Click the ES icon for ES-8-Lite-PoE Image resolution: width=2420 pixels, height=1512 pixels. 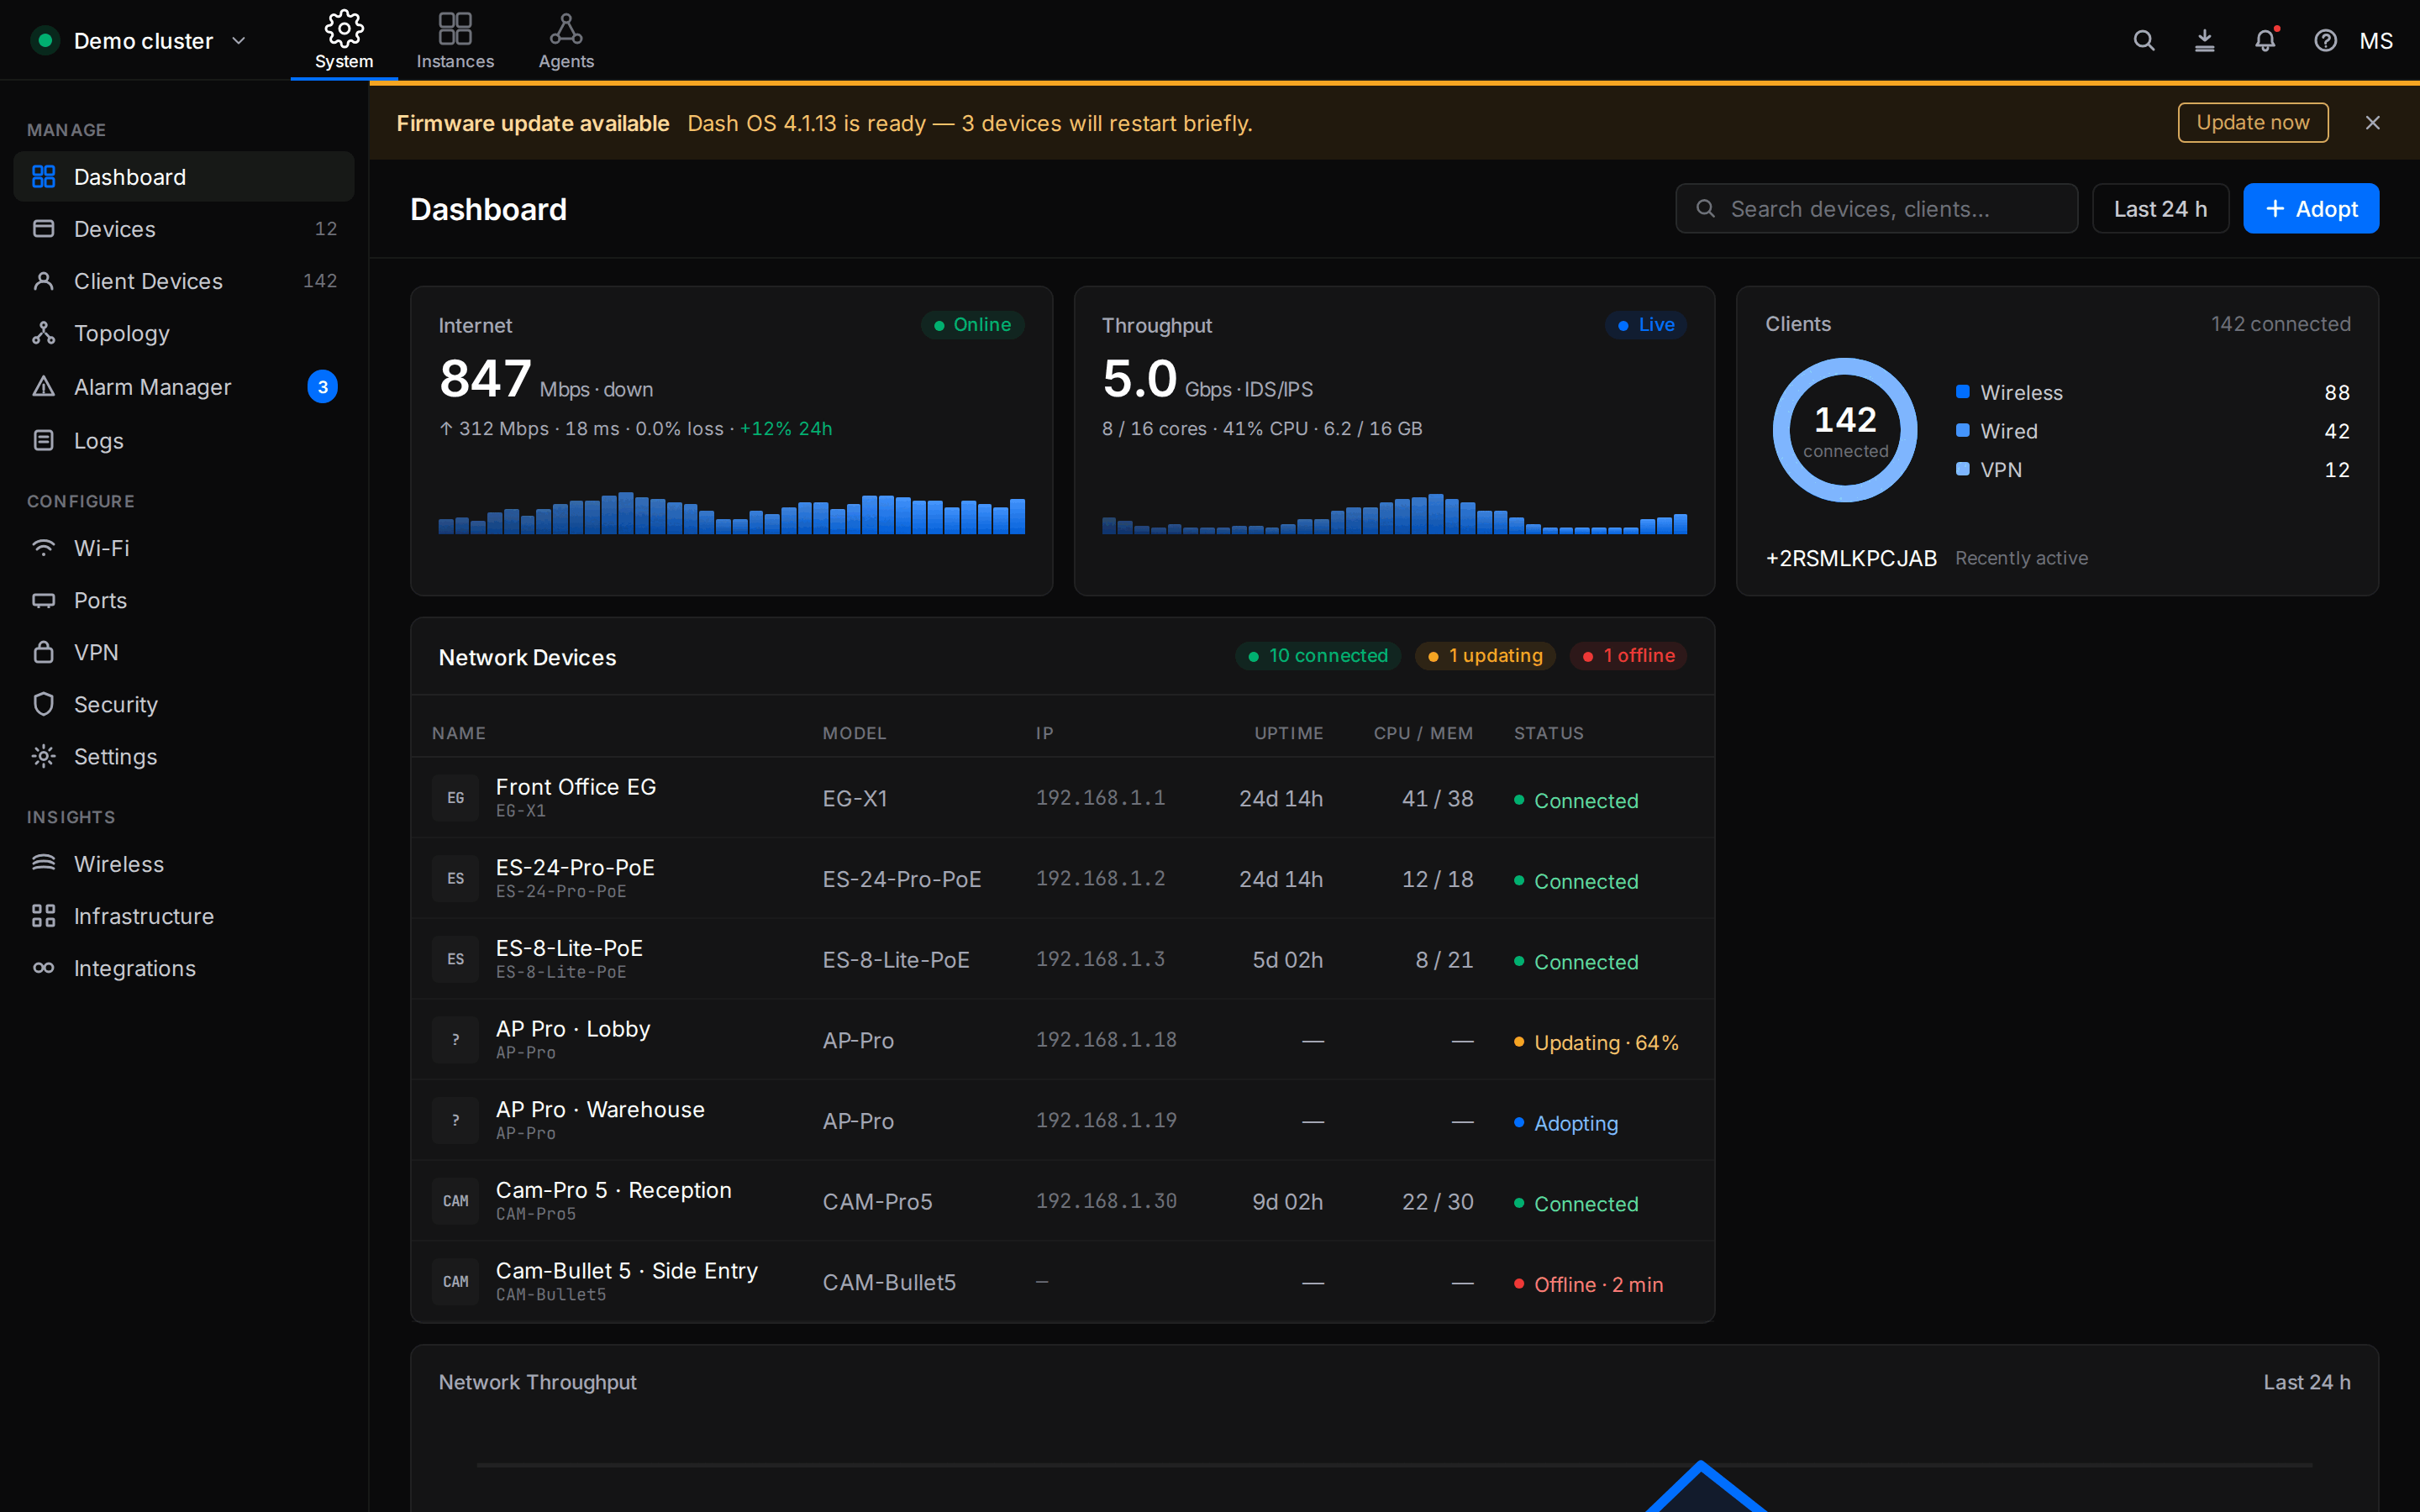coord(455,959)
